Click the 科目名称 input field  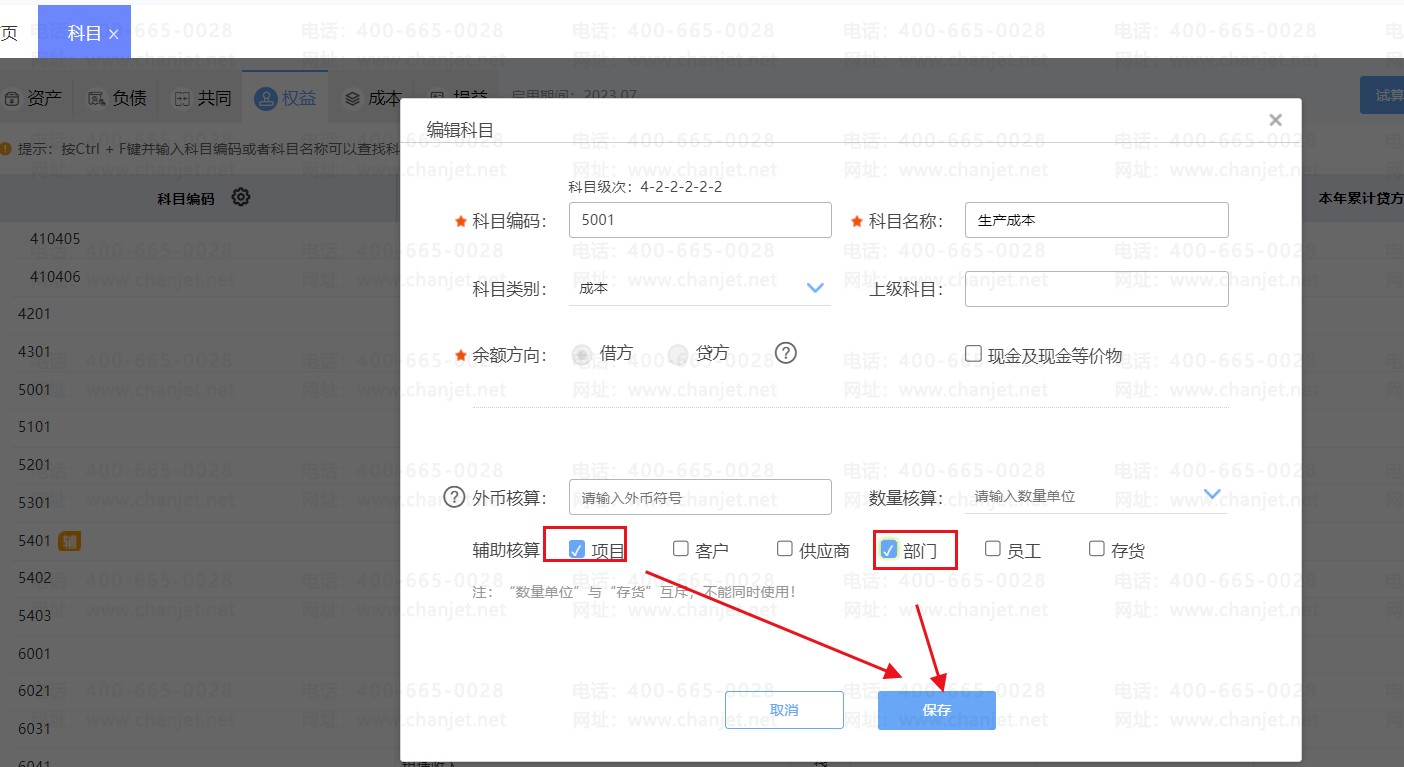1097,220
